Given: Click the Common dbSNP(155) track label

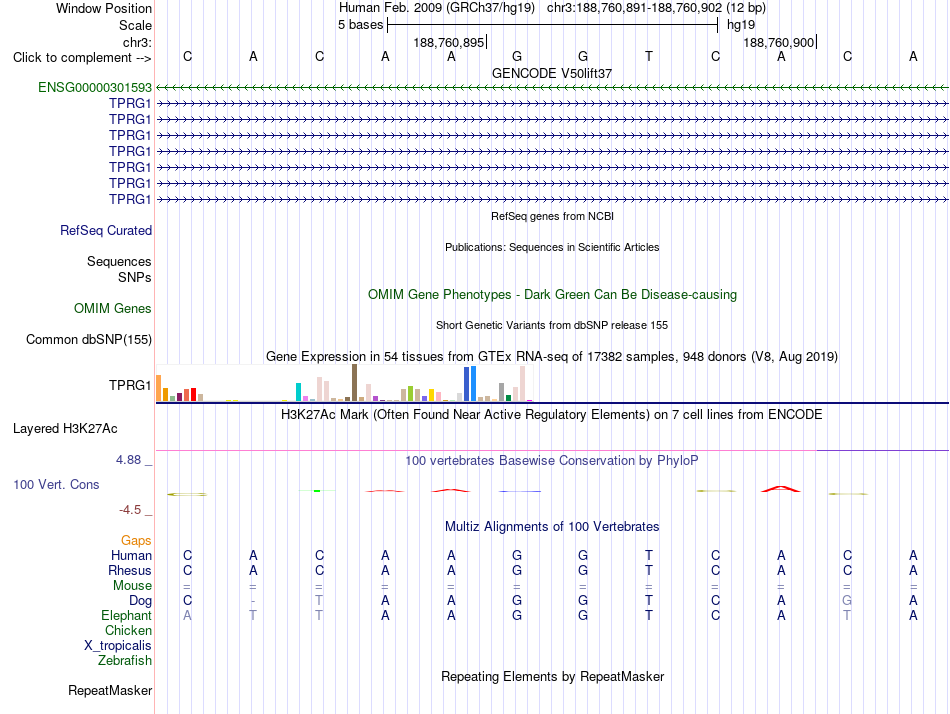Looking at the screenshot, I should [88, 339].
